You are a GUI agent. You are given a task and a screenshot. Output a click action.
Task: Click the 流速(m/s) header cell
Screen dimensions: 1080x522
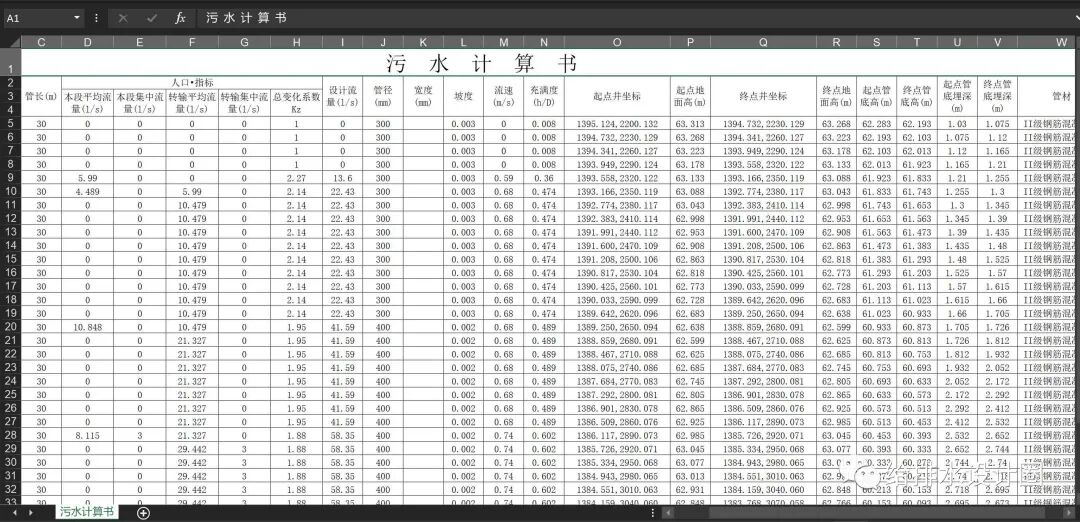tap(503, 96)
